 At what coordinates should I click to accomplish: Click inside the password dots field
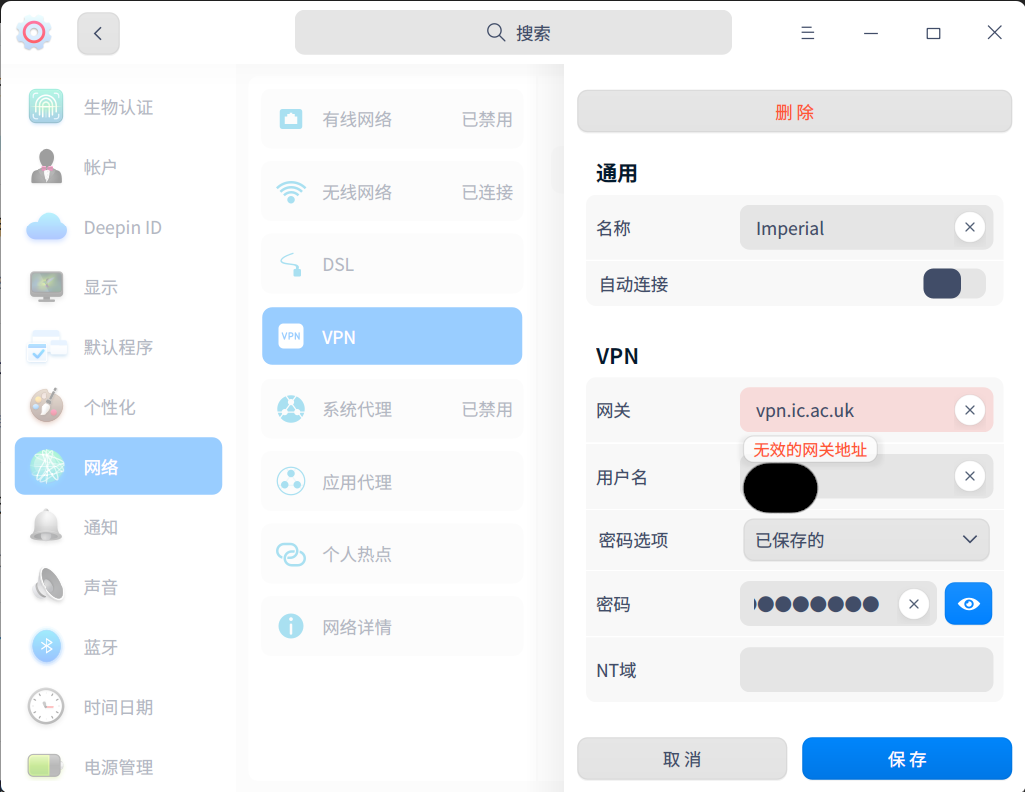tap(839, 604)
